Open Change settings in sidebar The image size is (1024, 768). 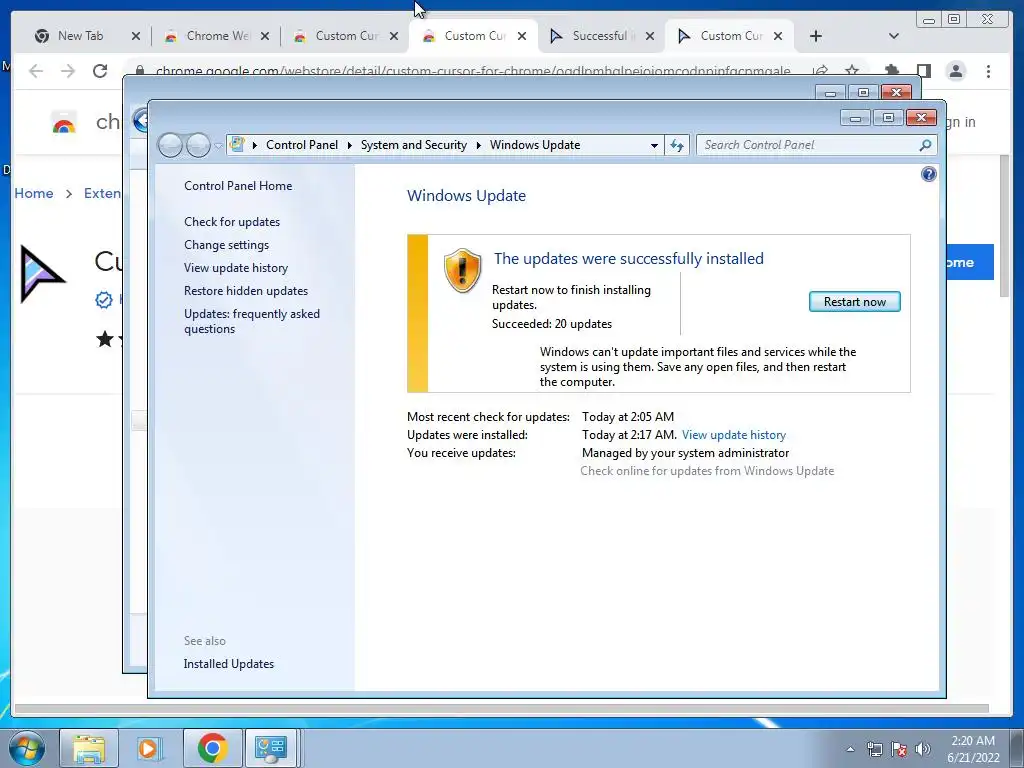227,245
